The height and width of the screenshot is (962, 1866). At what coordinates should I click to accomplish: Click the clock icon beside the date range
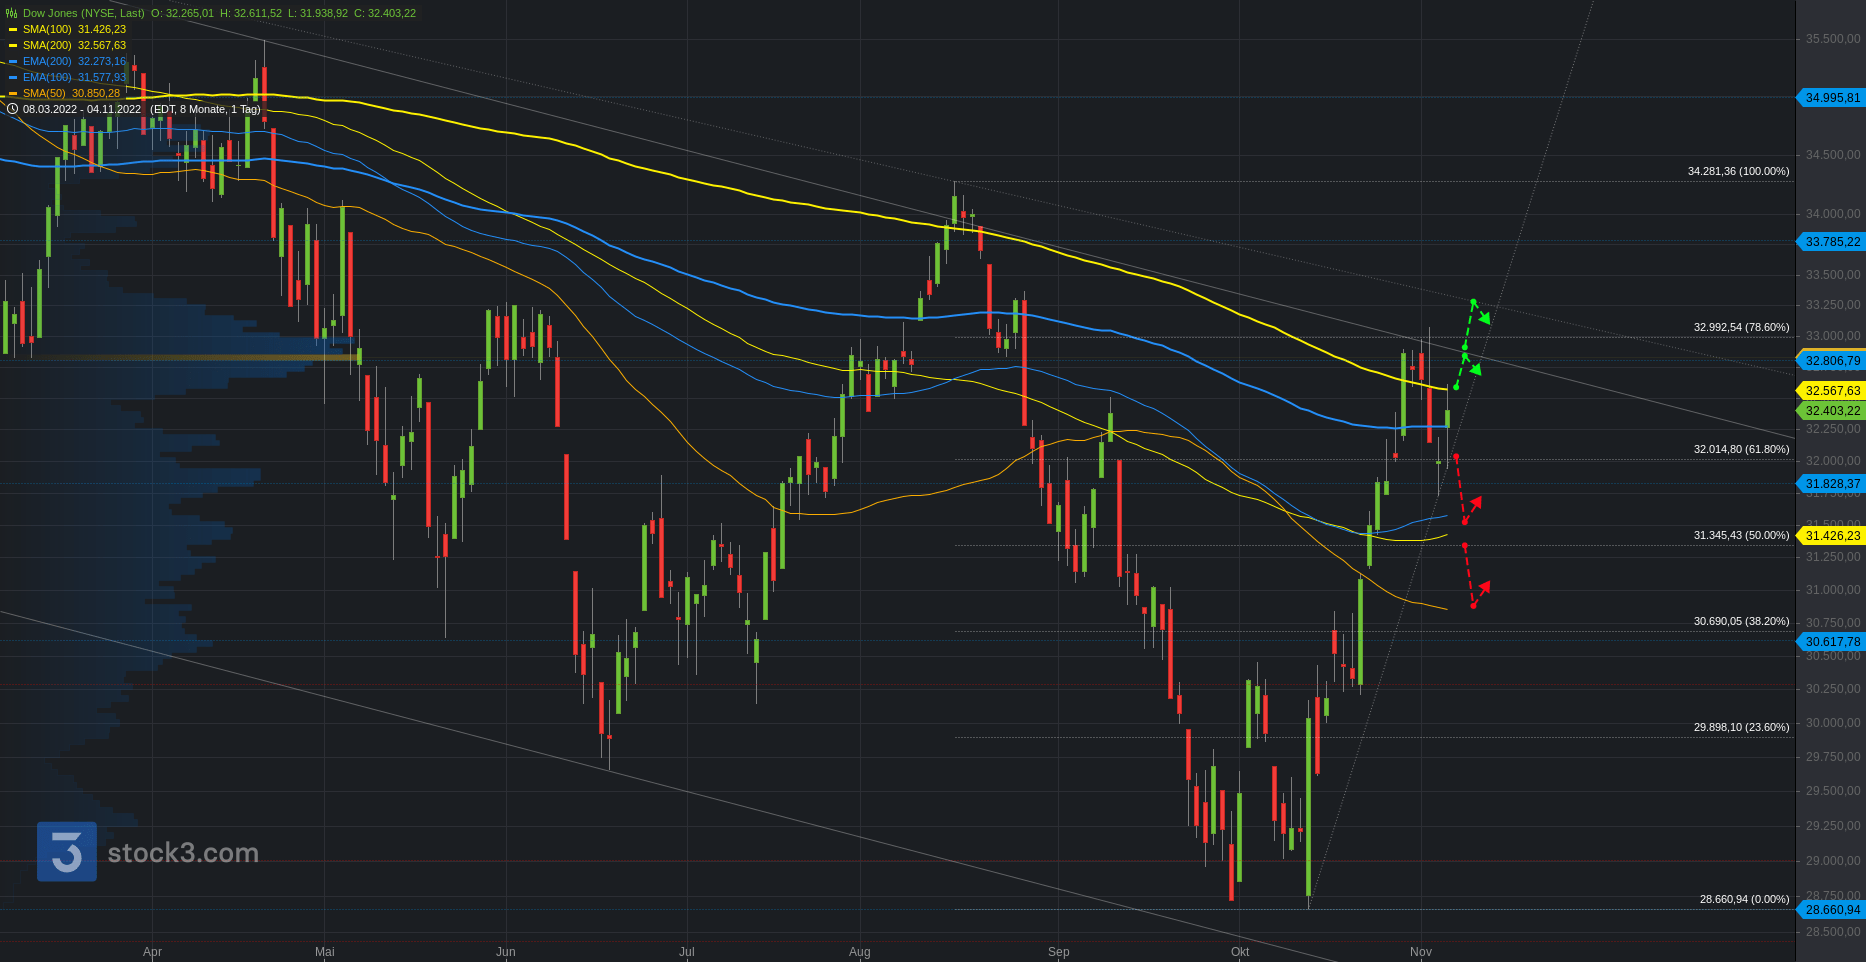point(12,109)
